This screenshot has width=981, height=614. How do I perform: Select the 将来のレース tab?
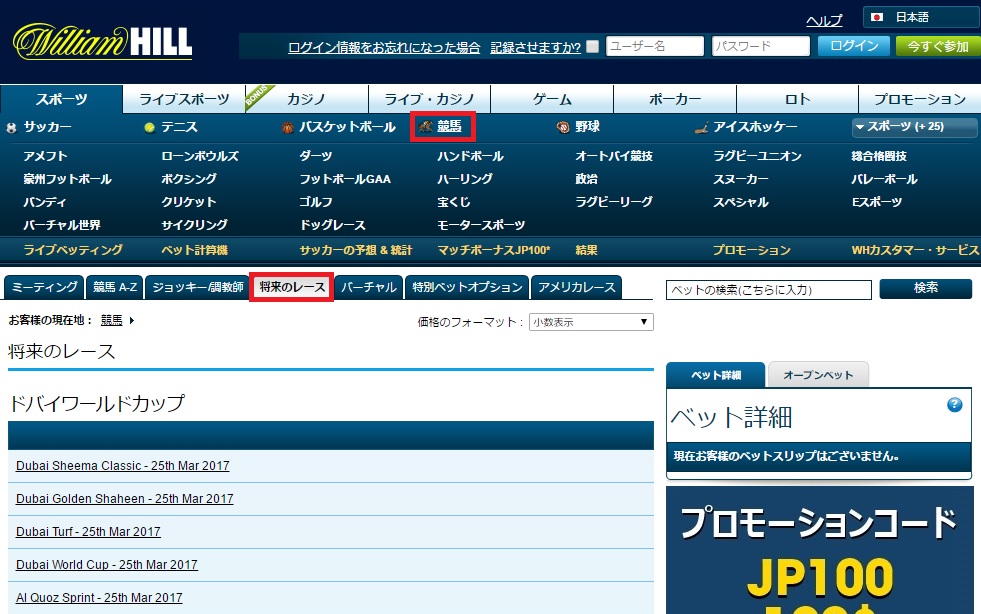pyautogui.click(x=292, y=287)
